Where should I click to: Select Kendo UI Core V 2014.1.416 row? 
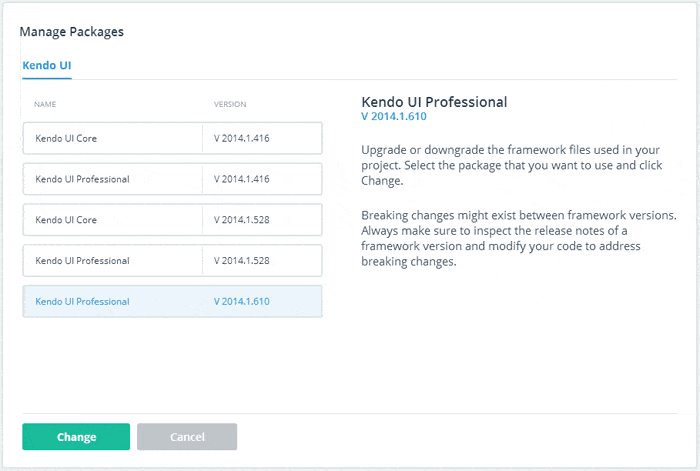point(172,138)
